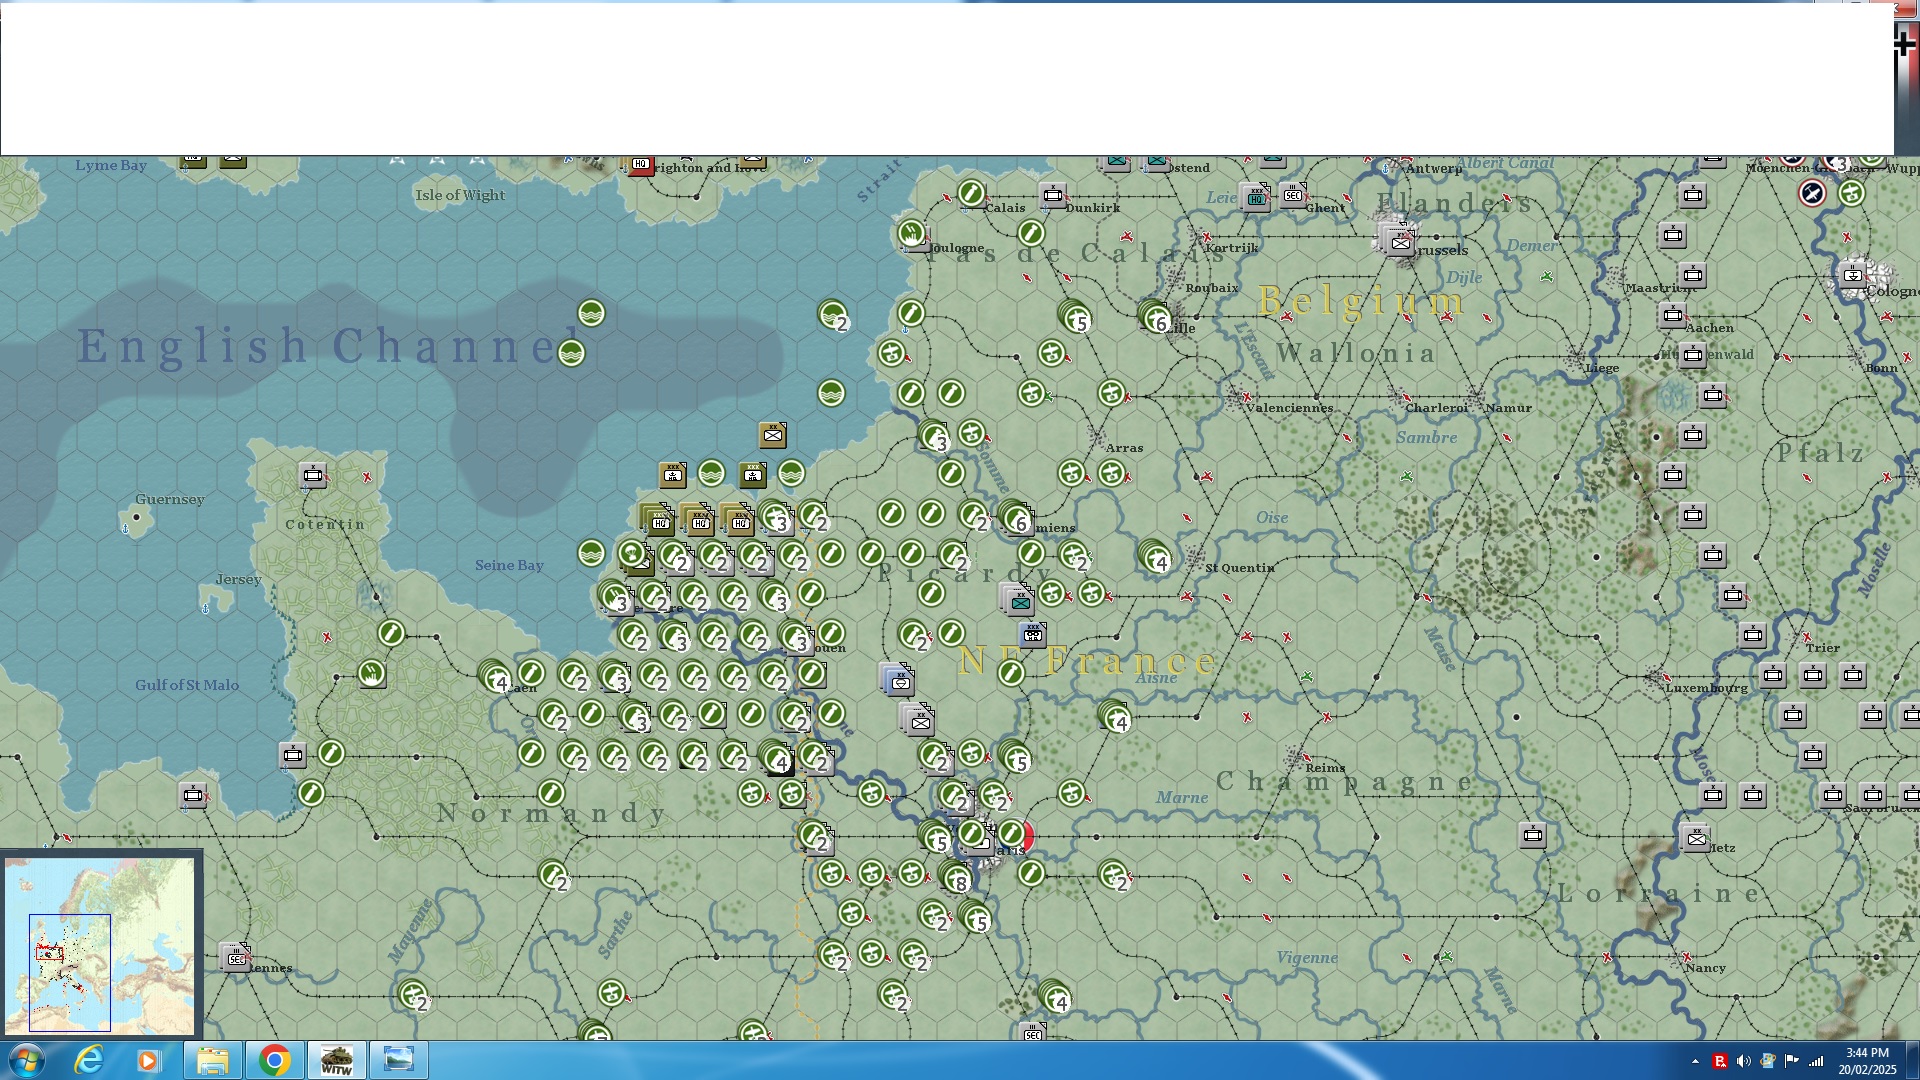Viewport: 1920px width, 1080px height.
Task: Select the infantry counter at Metz
Action: pyautogui.click(x=1696, y=838)
